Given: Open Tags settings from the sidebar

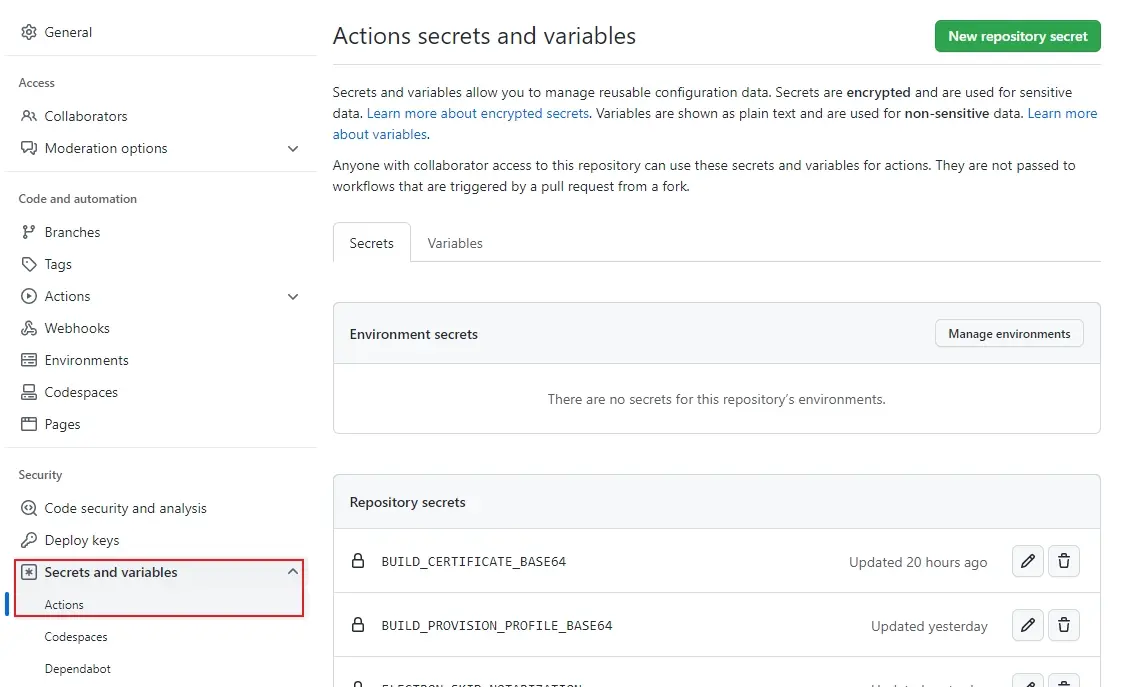Looking at the screenshot, I should coord(30,264).
